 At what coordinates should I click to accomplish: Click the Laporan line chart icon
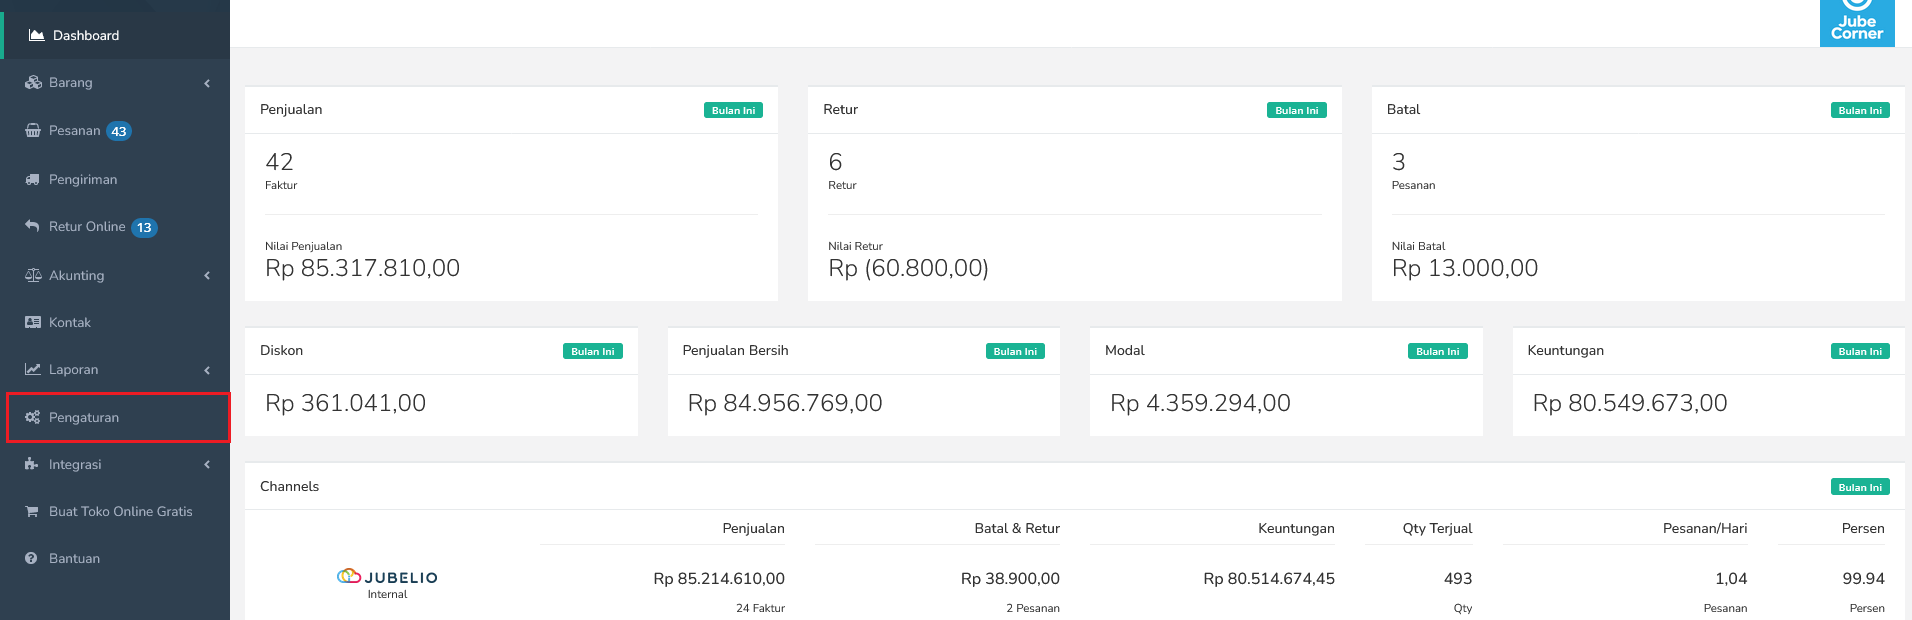33,369
